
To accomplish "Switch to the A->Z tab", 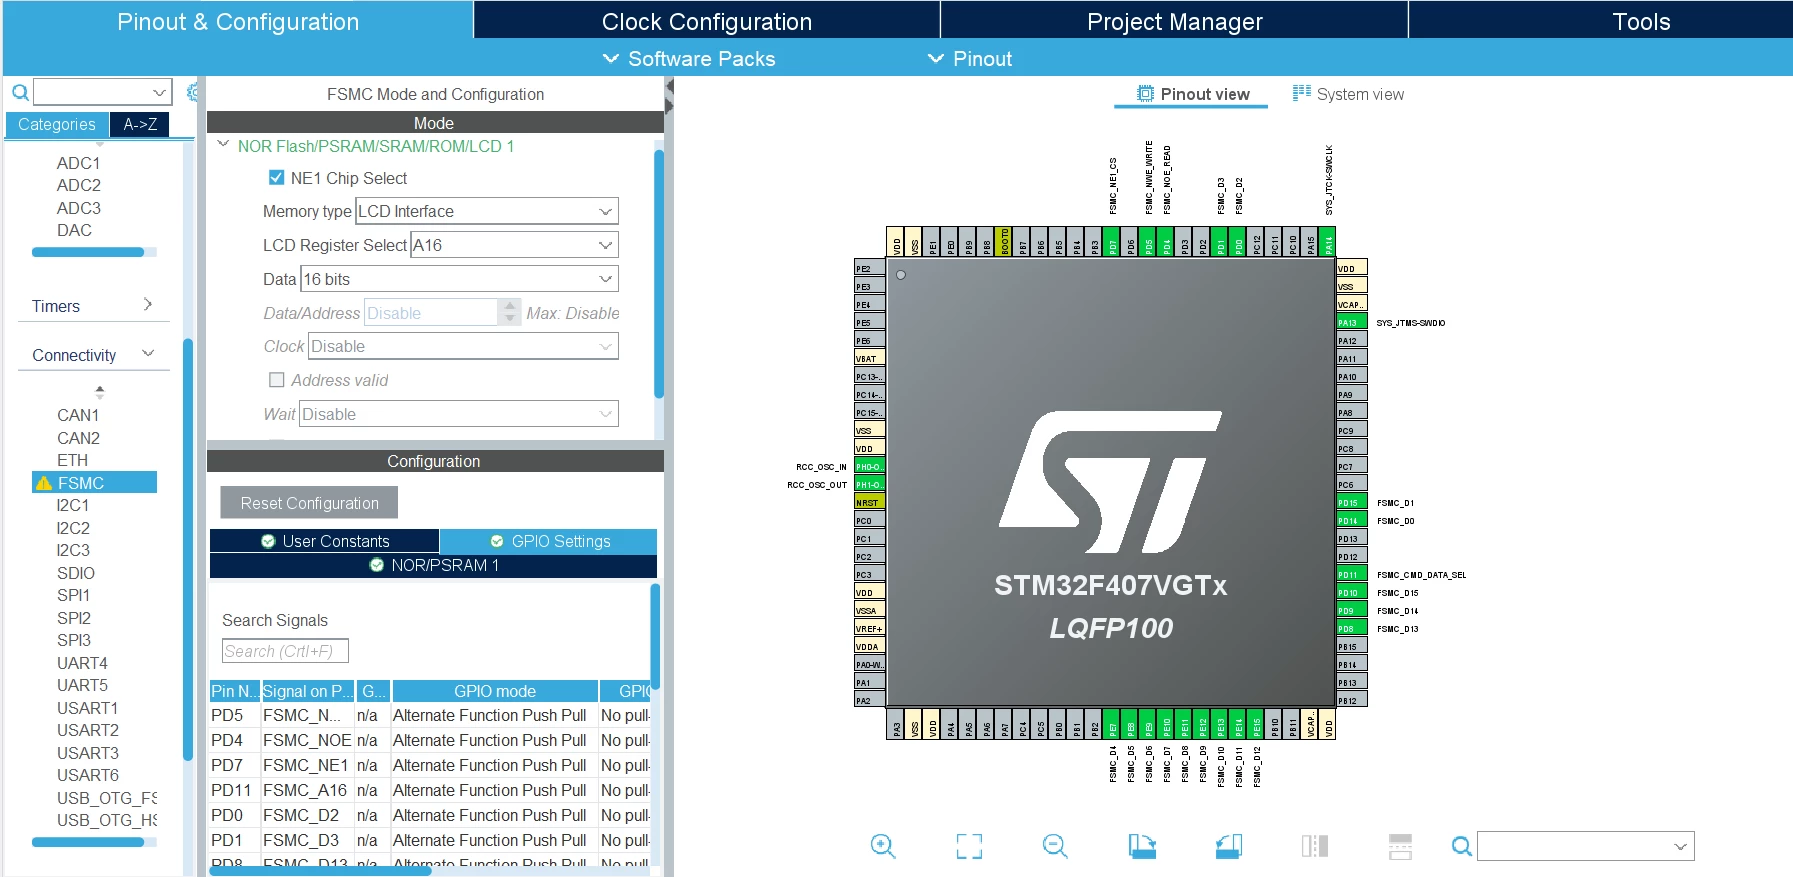I will pyautogui.click(x=140, y=124).
